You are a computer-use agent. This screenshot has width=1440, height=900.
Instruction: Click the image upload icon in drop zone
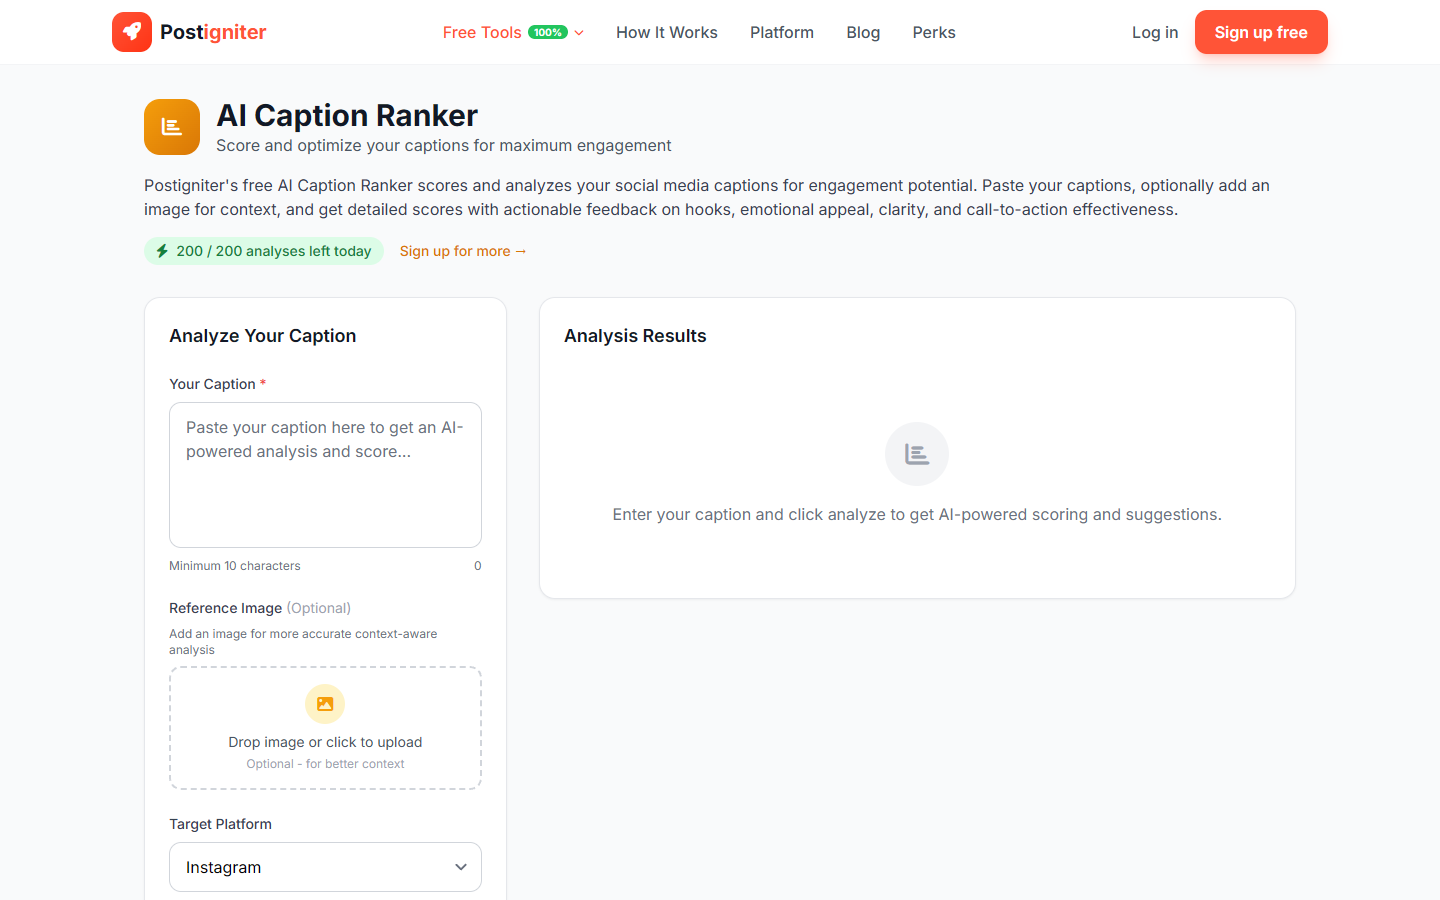pos(325,704)
